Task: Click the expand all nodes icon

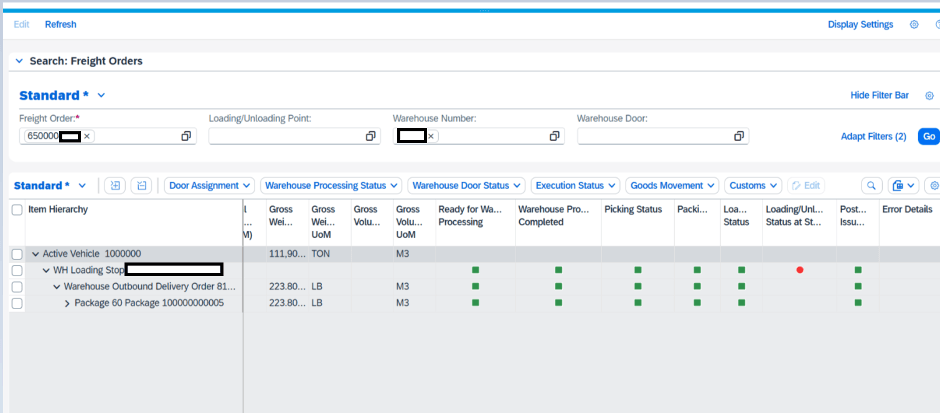Action: click(116, 186)
